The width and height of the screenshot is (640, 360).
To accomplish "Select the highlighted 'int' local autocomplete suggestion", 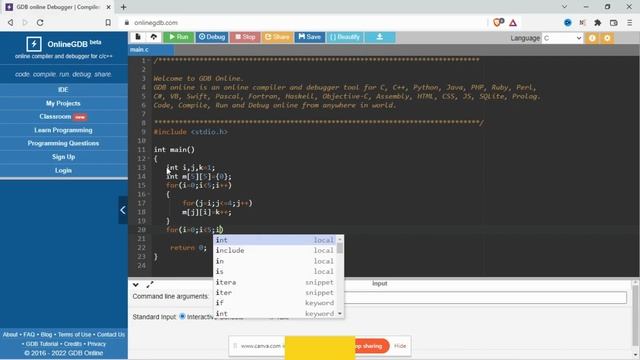I will coord(275,240).
